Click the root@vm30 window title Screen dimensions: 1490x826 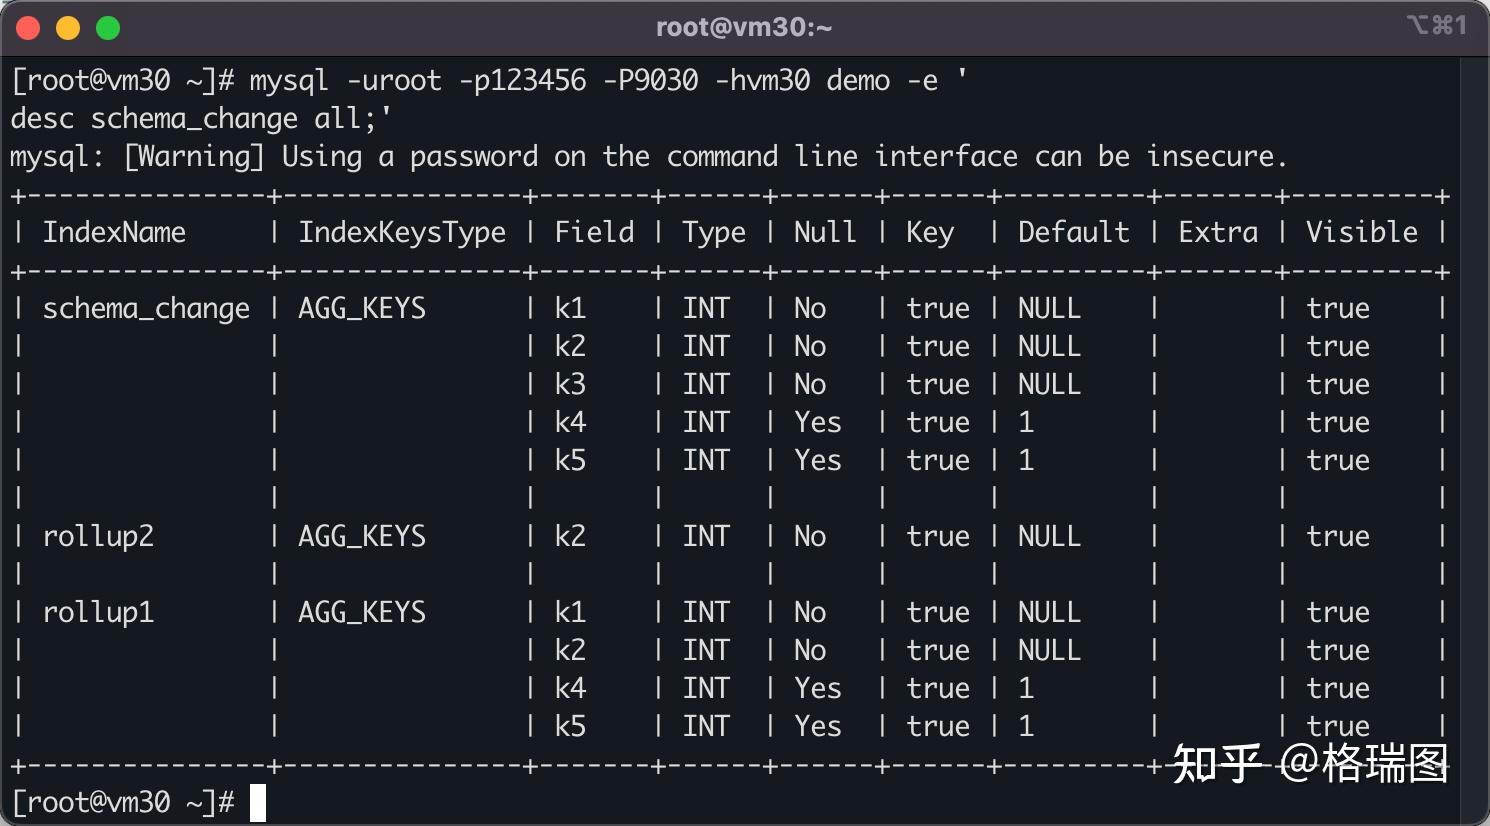[x=744, y=27]
